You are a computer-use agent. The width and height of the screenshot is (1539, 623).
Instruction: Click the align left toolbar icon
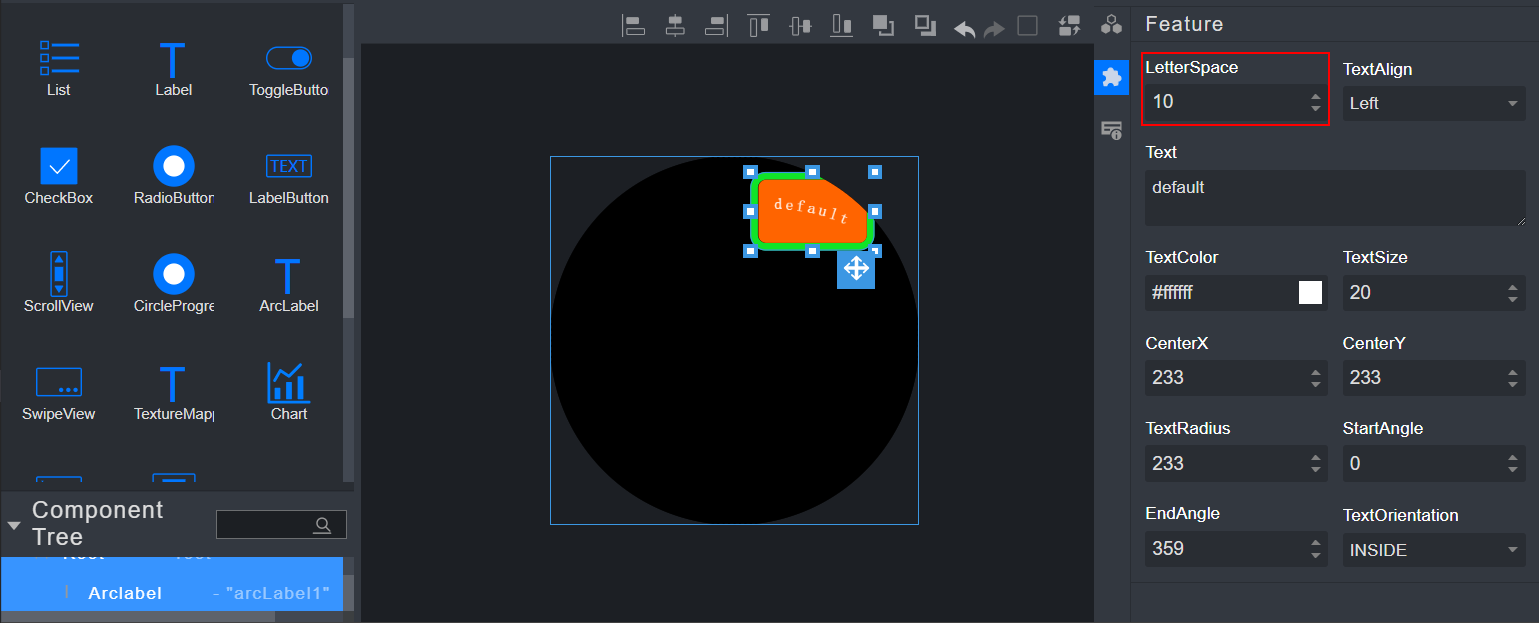pyautogui.click(x=634, y=26)
